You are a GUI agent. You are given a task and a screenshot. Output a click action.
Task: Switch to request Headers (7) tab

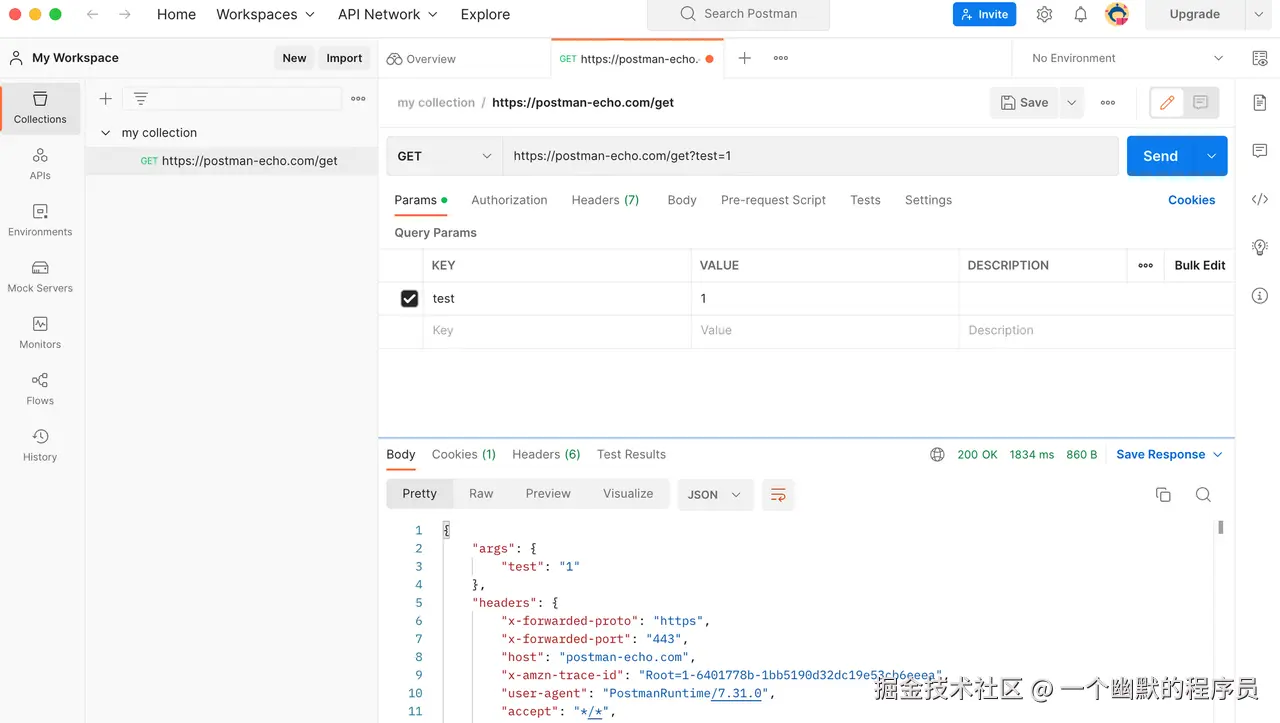[605, 200]
